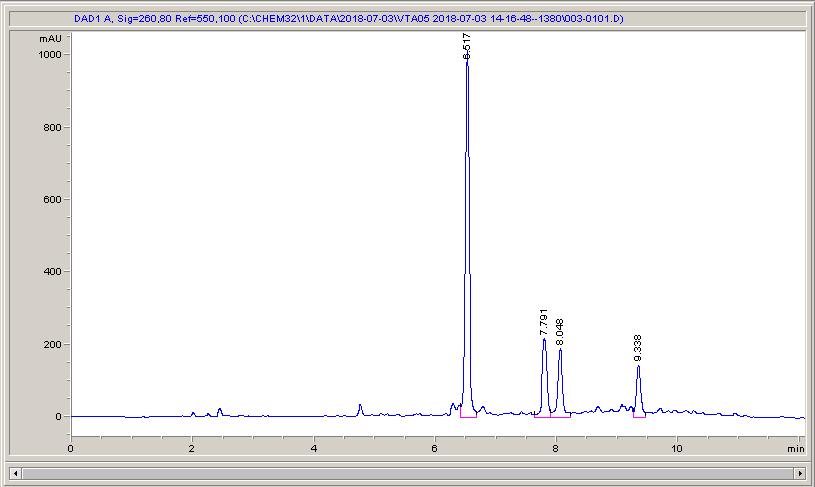This screenshot has height=487, width=815.
Task: Click the horizontal scrollbar track
Action: pyautogui.click(x=408, y=473)
